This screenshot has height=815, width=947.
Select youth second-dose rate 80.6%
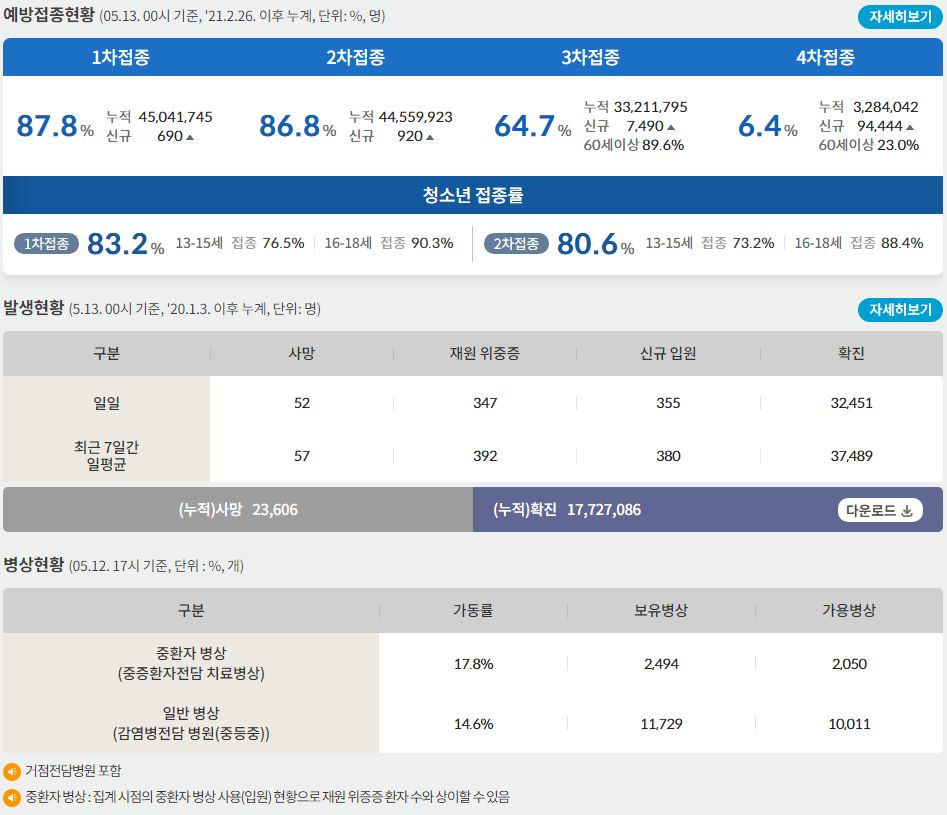pos(595,244)
